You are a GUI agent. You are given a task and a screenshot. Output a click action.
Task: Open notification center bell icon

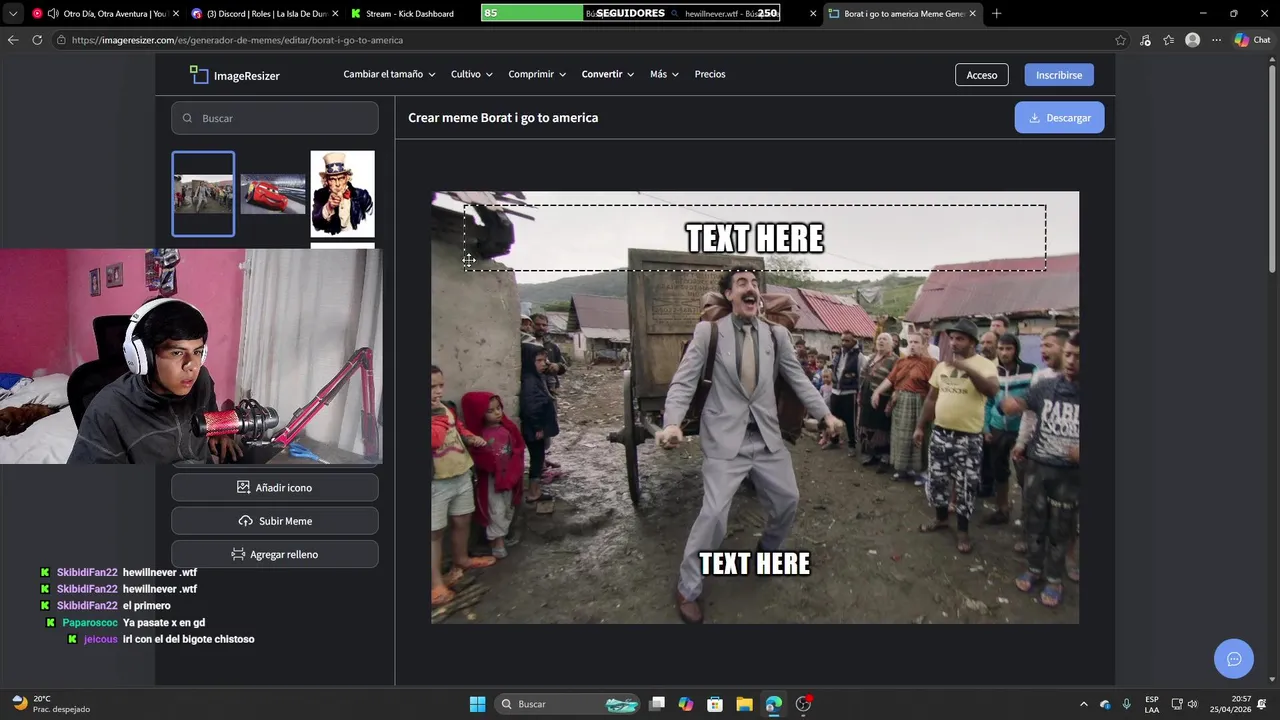(x=1262, y=704)
